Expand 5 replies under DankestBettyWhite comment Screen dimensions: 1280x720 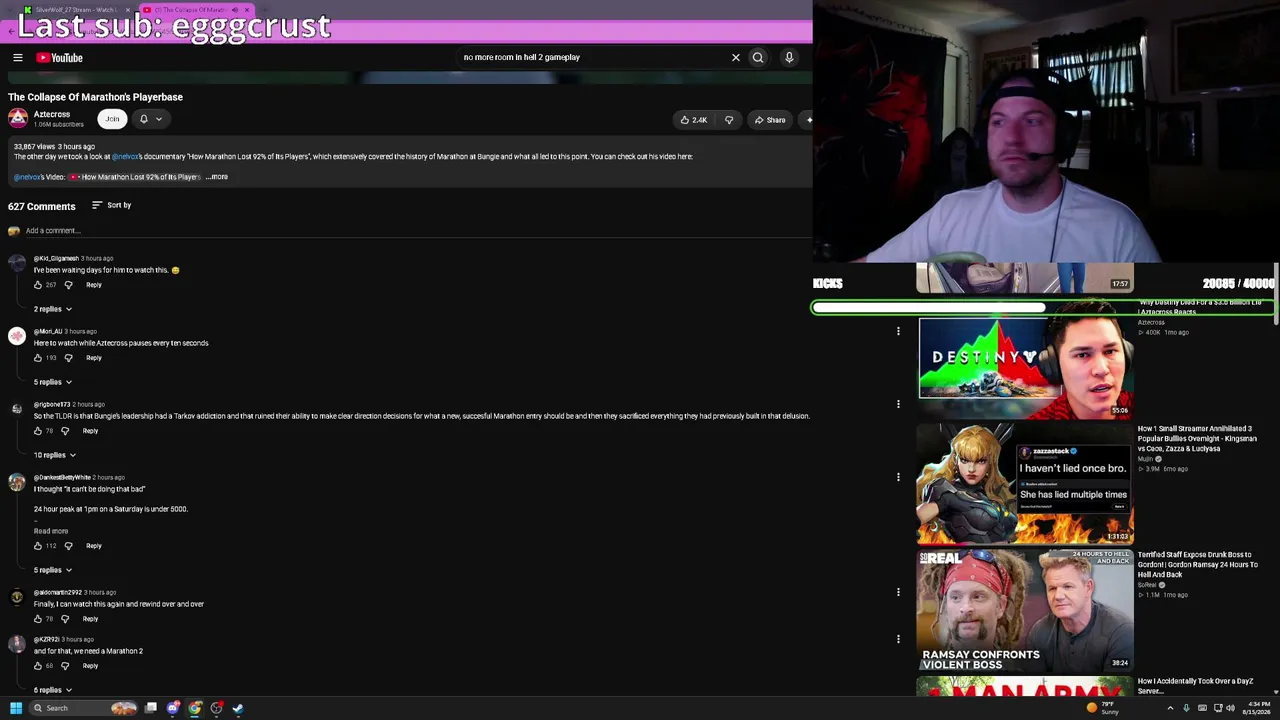(53, 570)
